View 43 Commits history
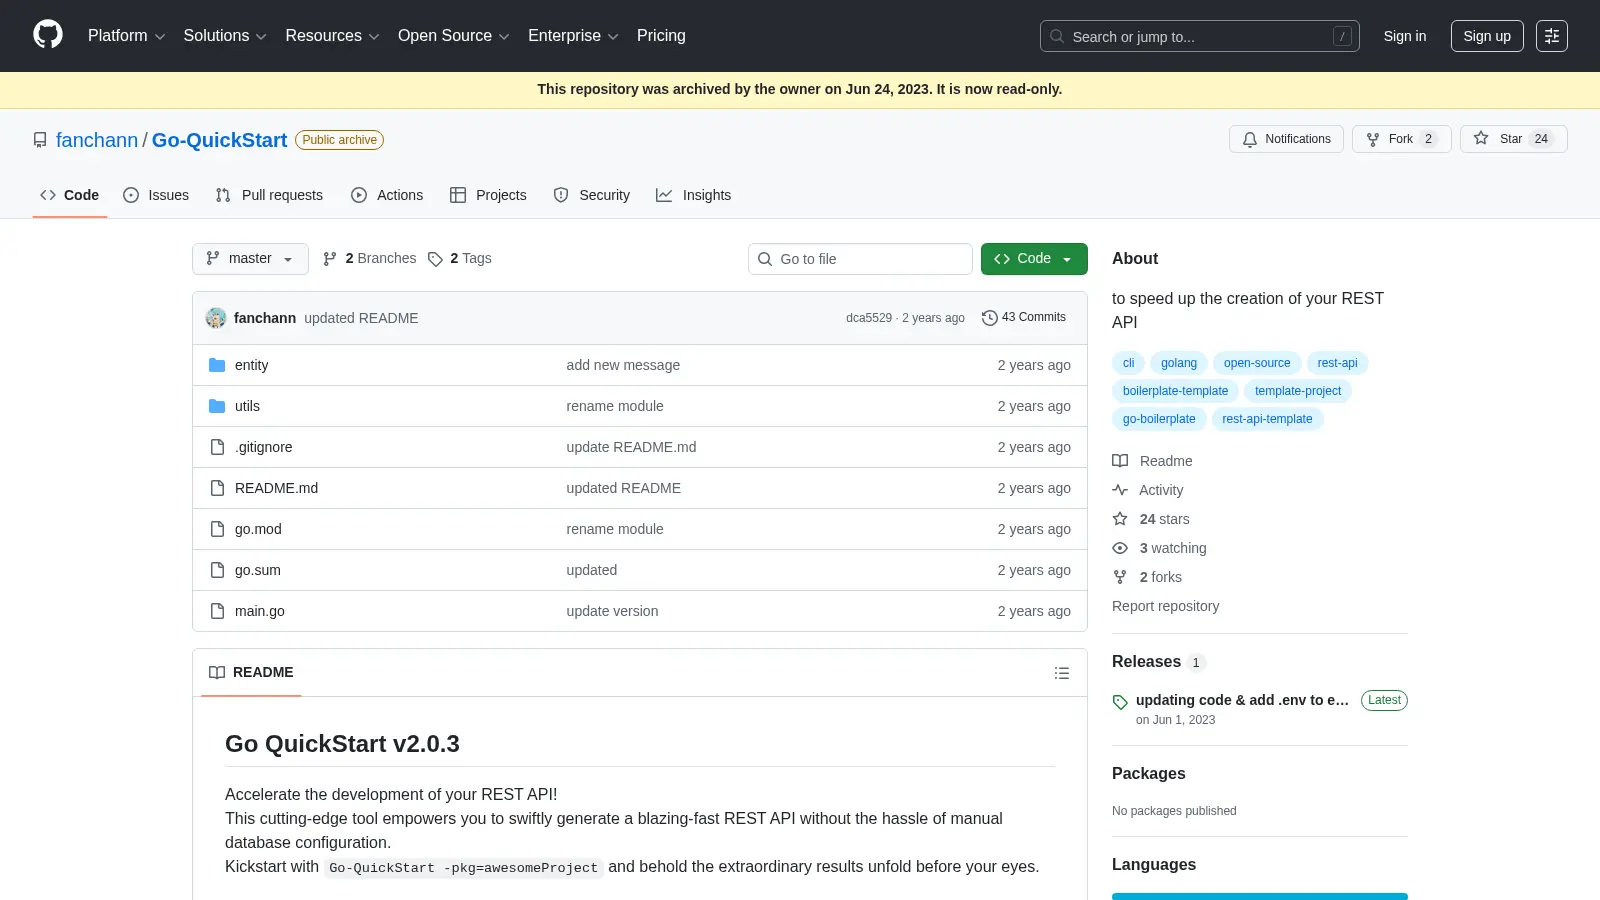1600x900 pixels. (x=1024, y=317)
